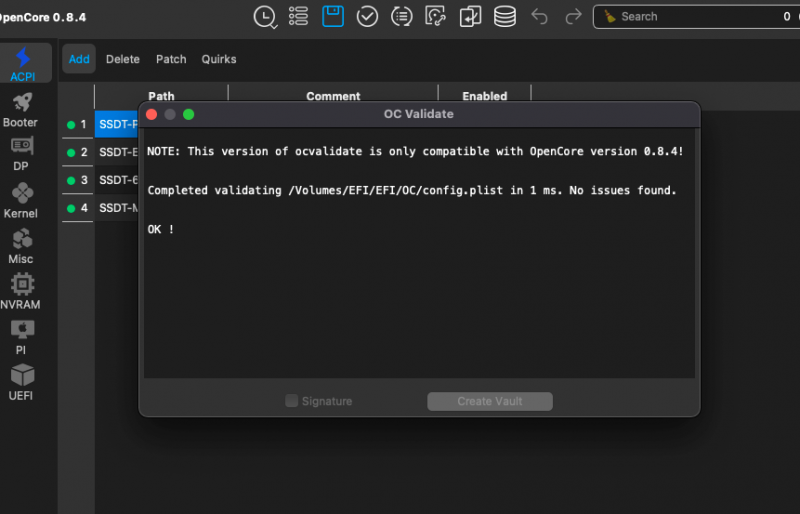Click the 'No issues found' validation line
The width and height of the screenshot is (800, 514).
point(412,190)
